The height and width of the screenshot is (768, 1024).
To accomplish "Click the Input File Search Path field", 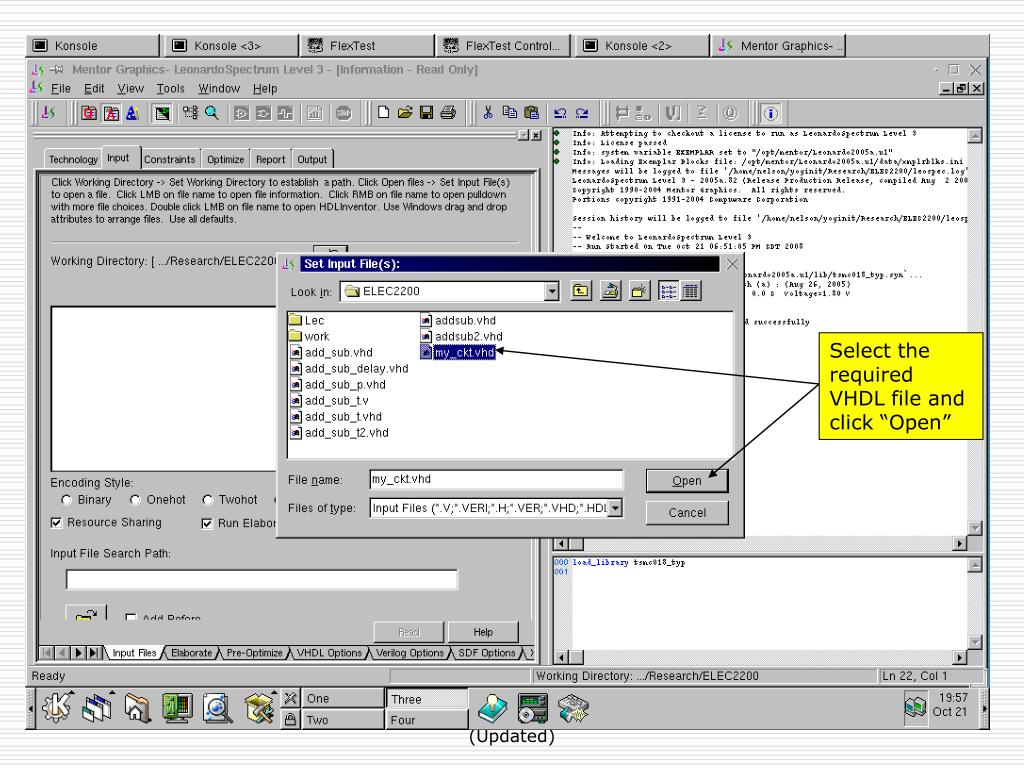I will click(262, 579).
